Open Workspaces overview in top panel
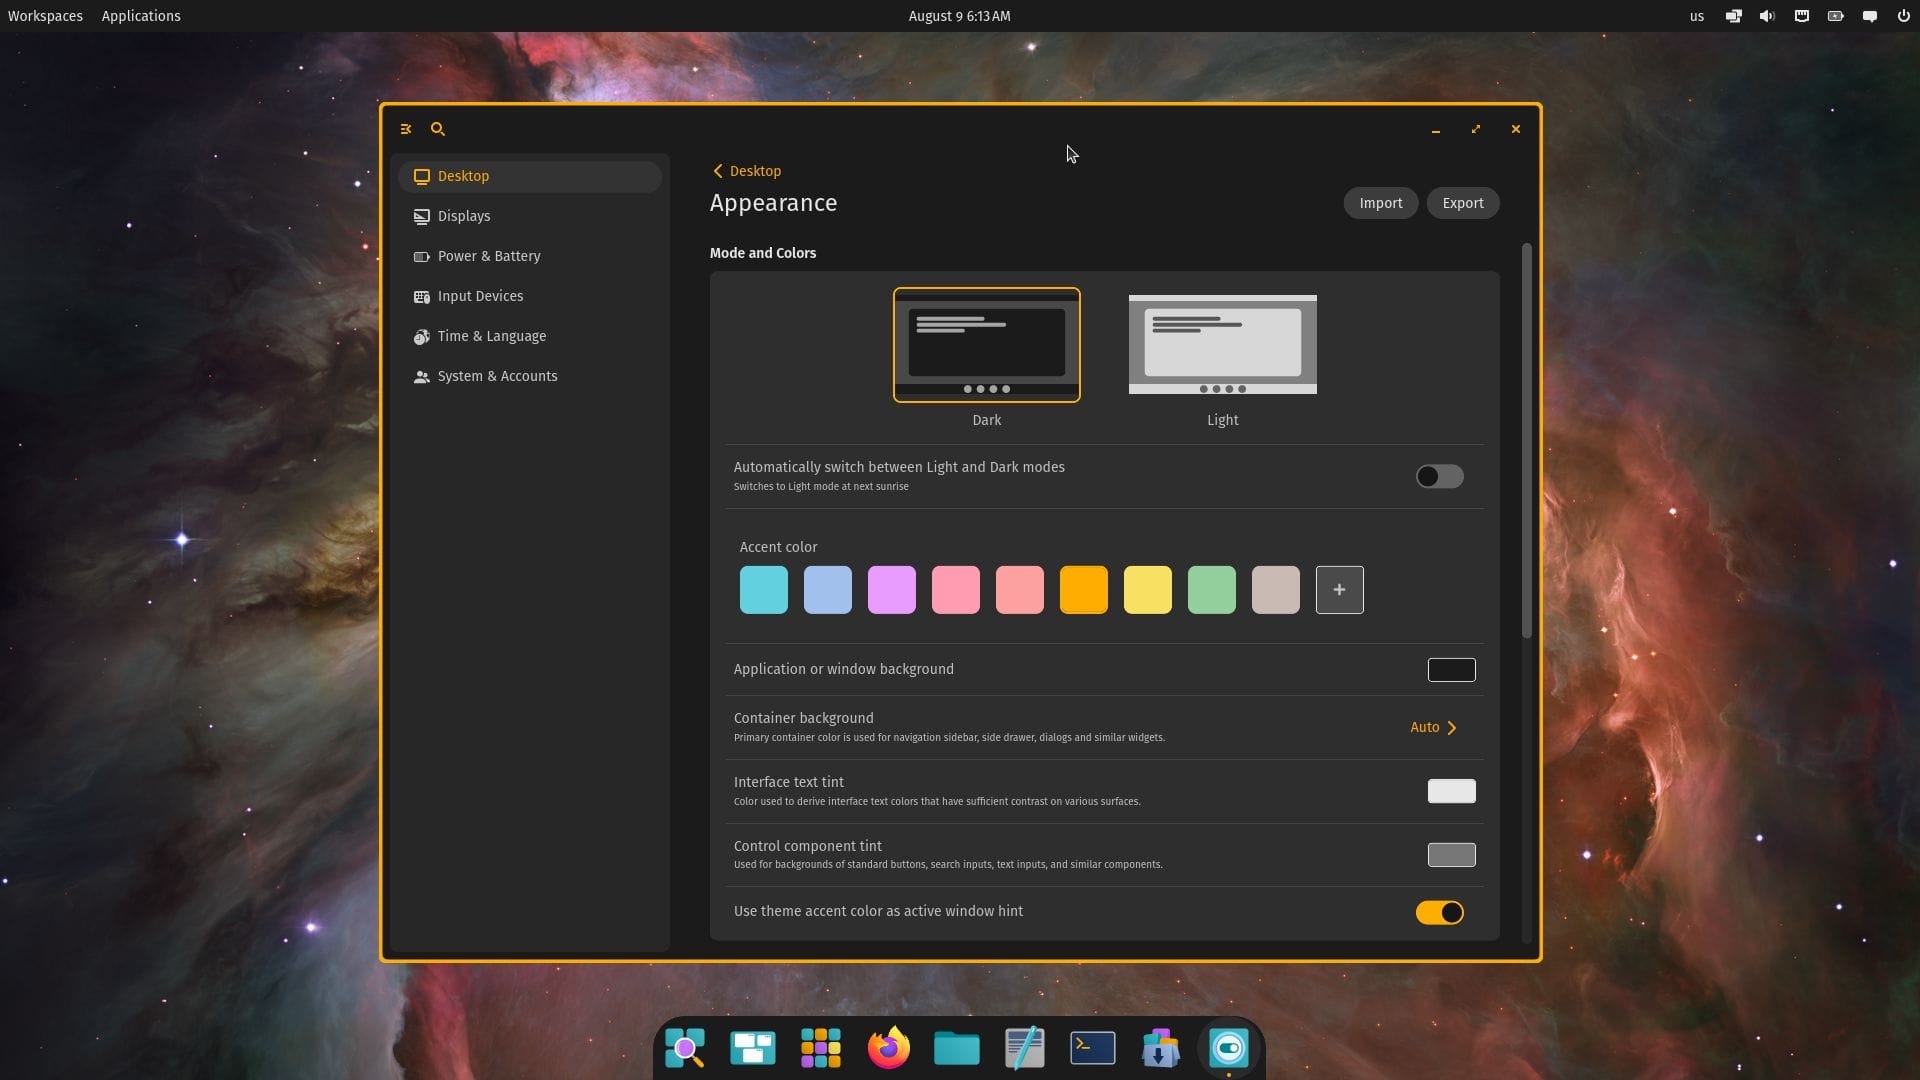This screenshot has height=1080, width=1920. click(x=45, y=16)
